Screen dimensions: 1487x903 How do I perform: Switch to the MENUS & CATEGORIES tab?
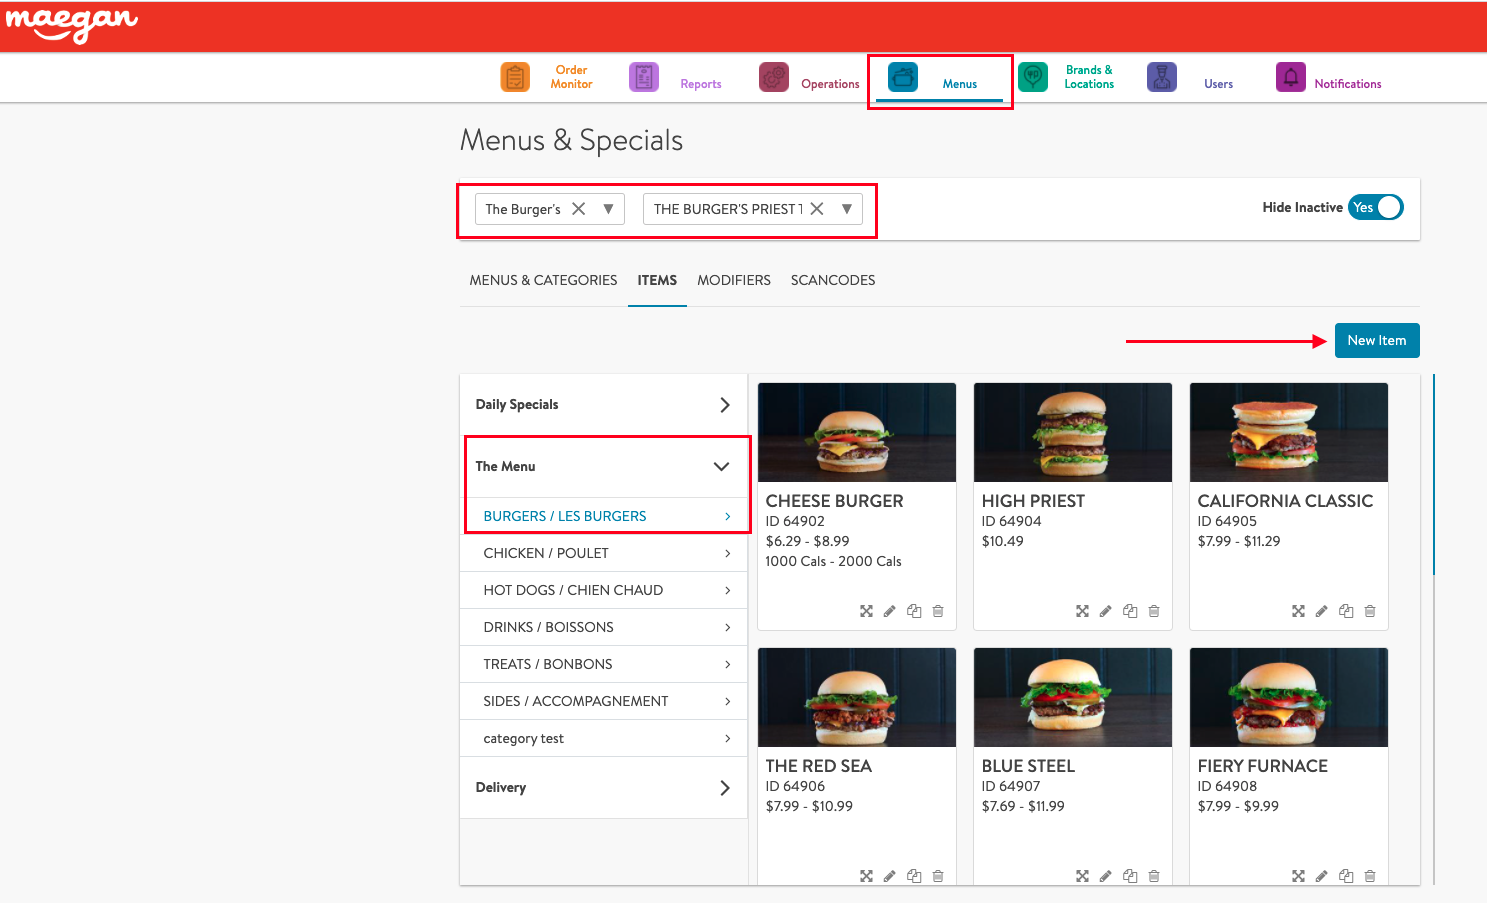(543, 280)
